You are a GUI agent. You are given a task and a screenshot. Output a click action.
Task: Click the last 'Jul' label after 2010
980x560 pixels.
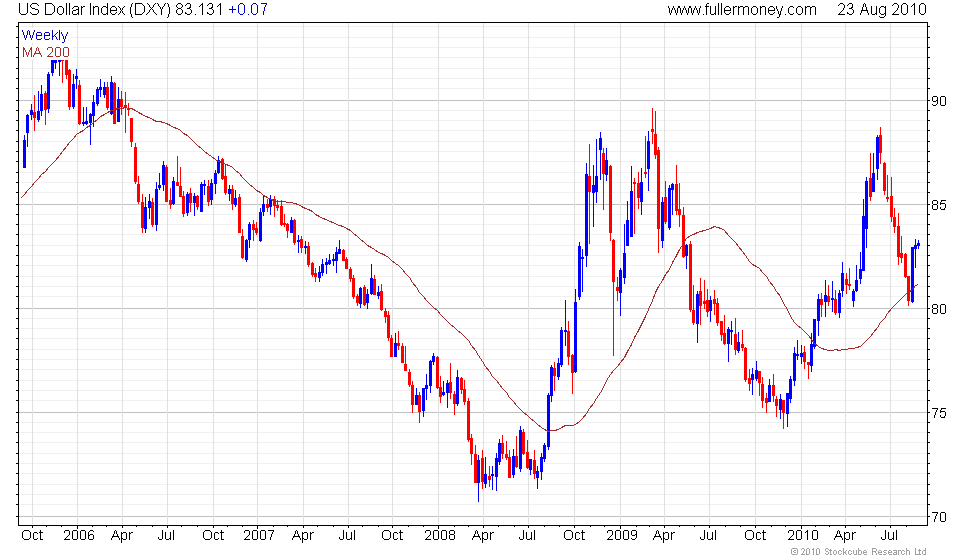(x=889, y=535)
